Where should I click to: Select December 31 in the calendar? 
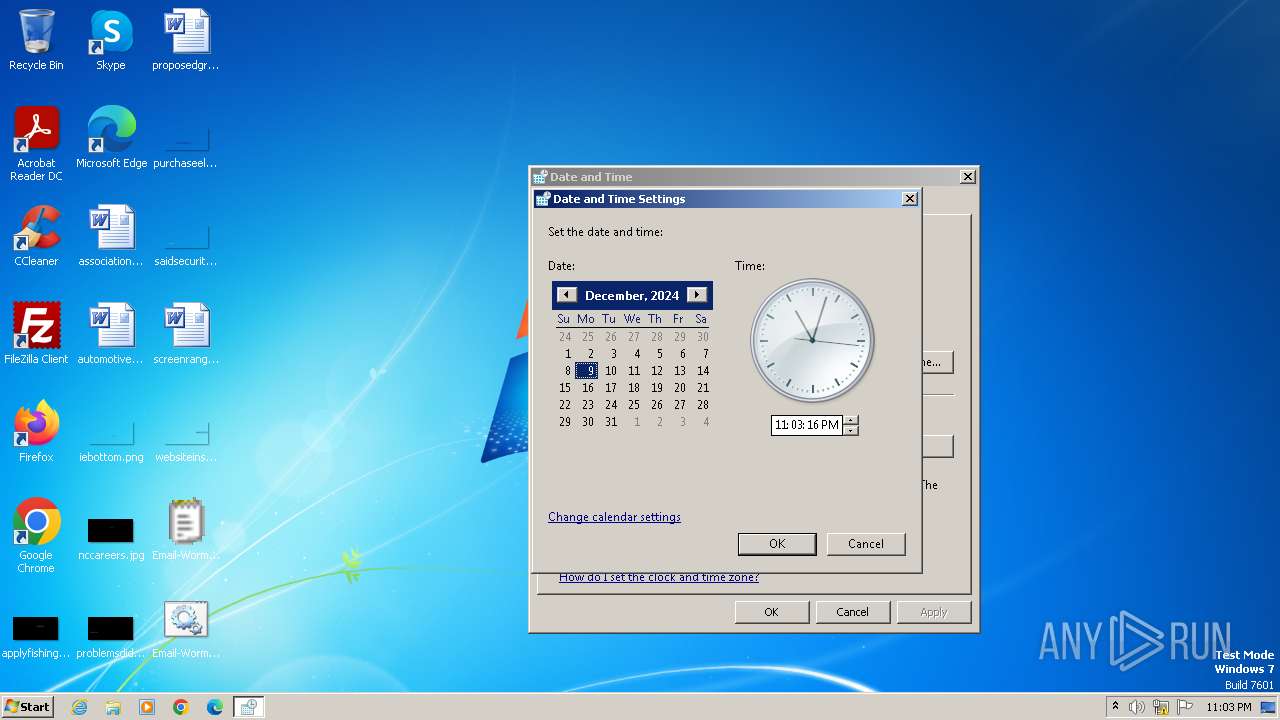[x=611, y=422]
